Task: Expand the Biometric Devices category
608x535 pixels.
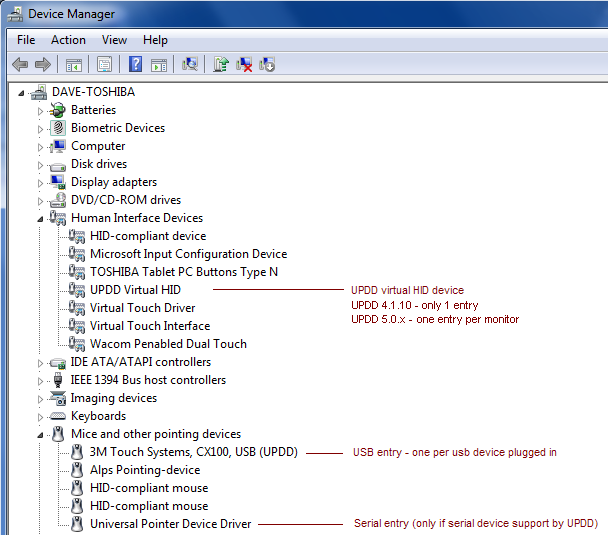Action: click(40, 129)
